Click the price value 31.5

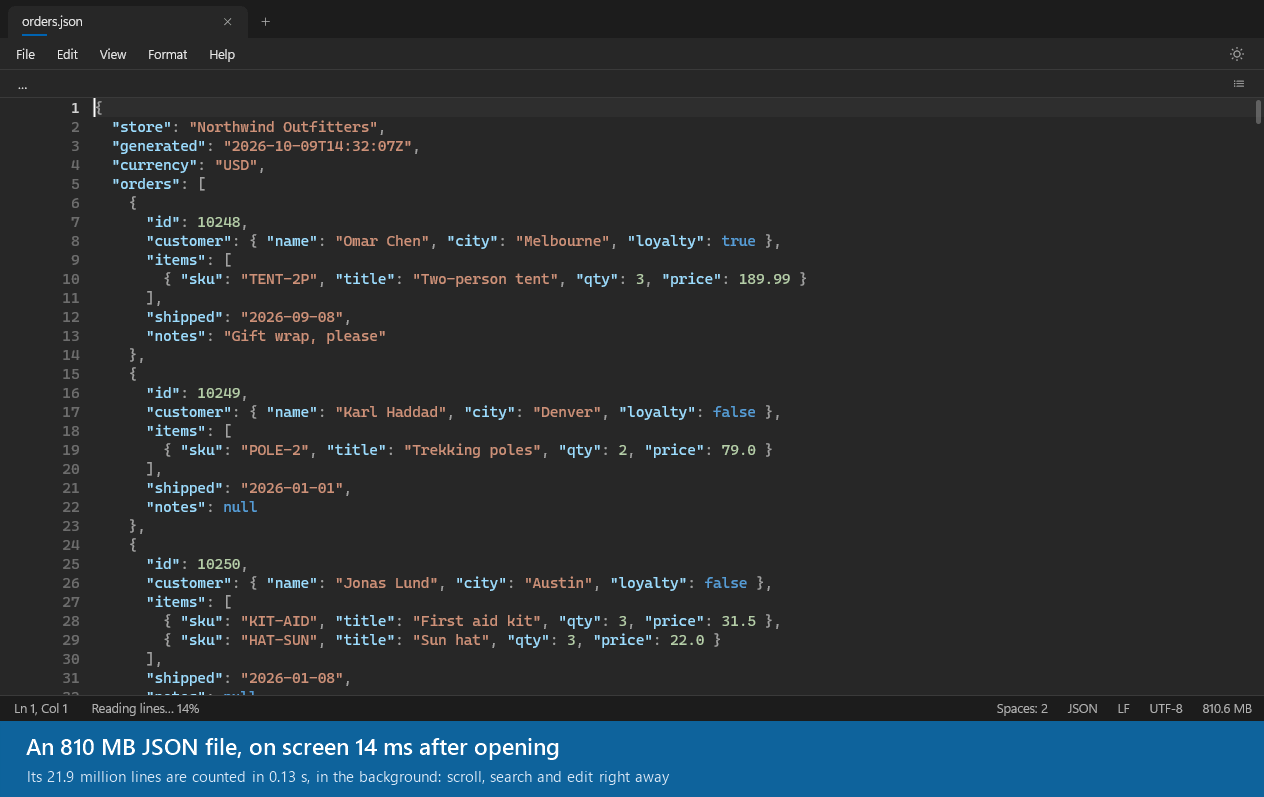tap(738, 621)
